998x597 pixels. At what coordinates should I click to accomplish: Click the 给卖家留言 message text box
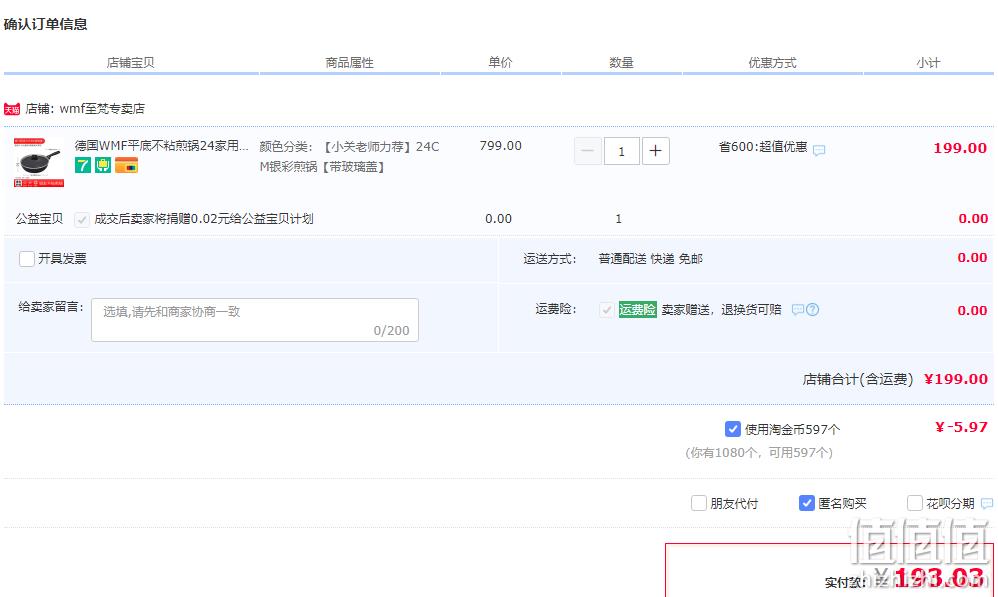point(255,320)
